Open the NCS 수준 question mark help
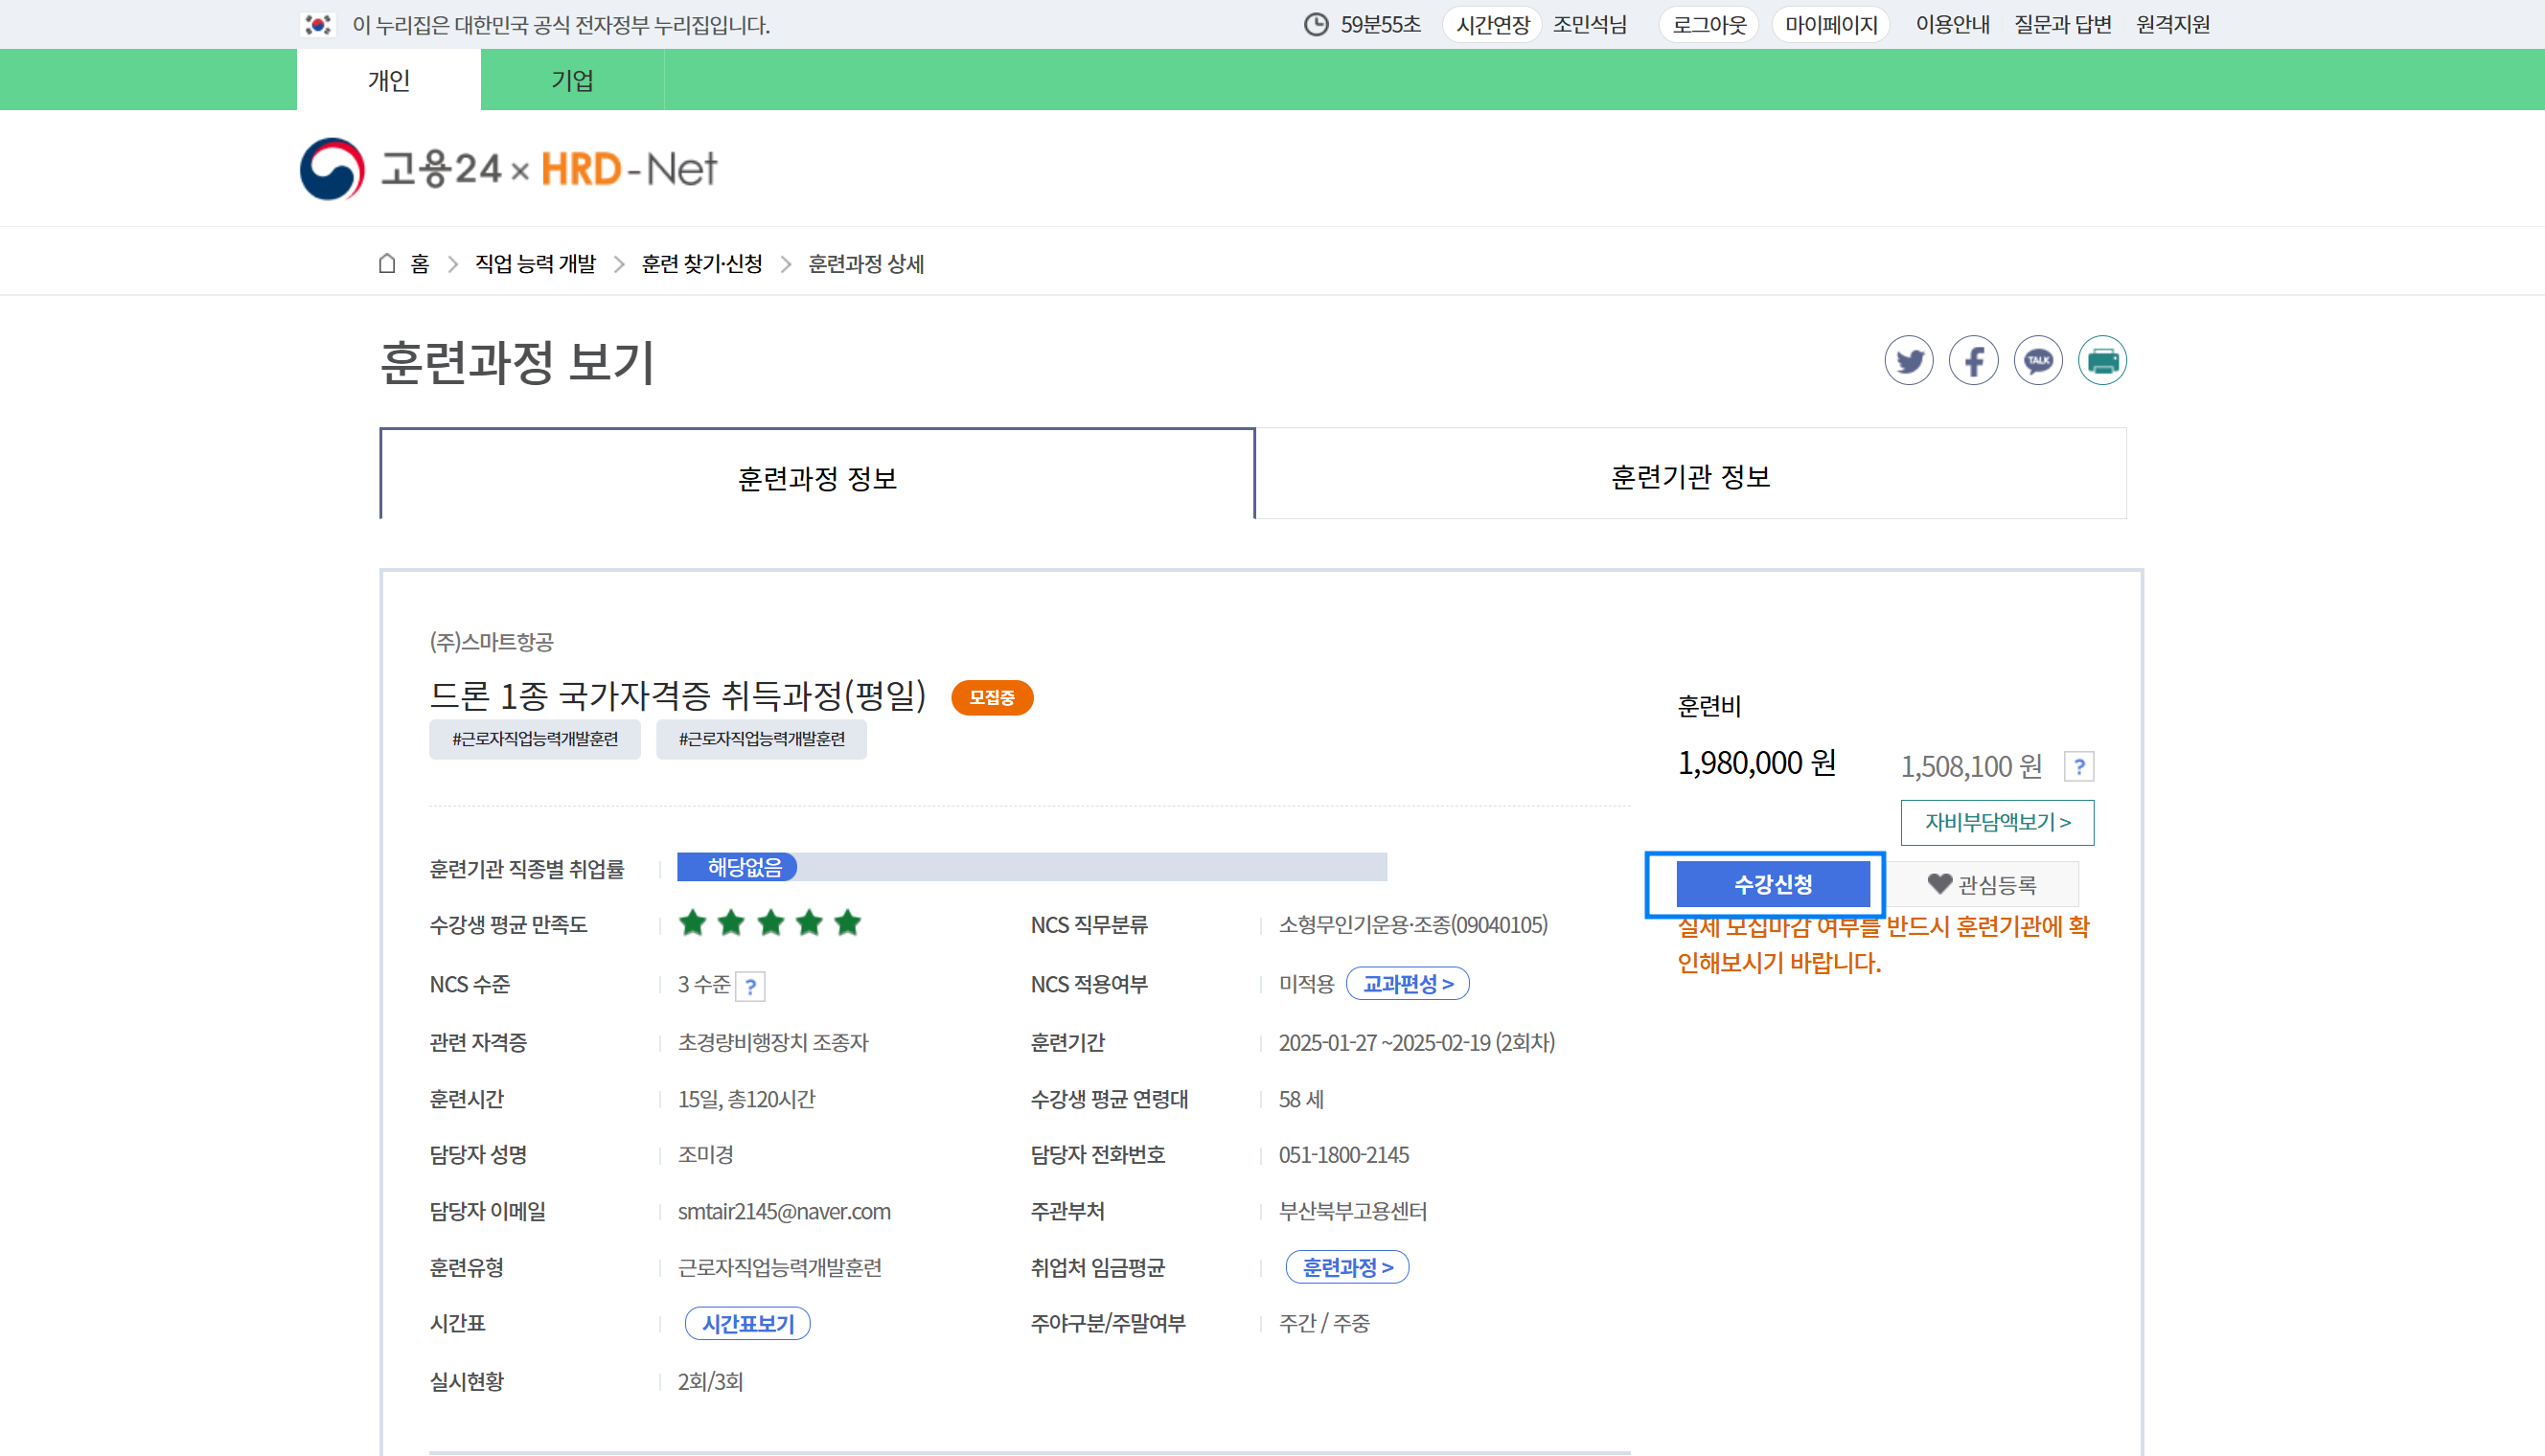This screenshot has width=2545, height=1456. point(749,986)
